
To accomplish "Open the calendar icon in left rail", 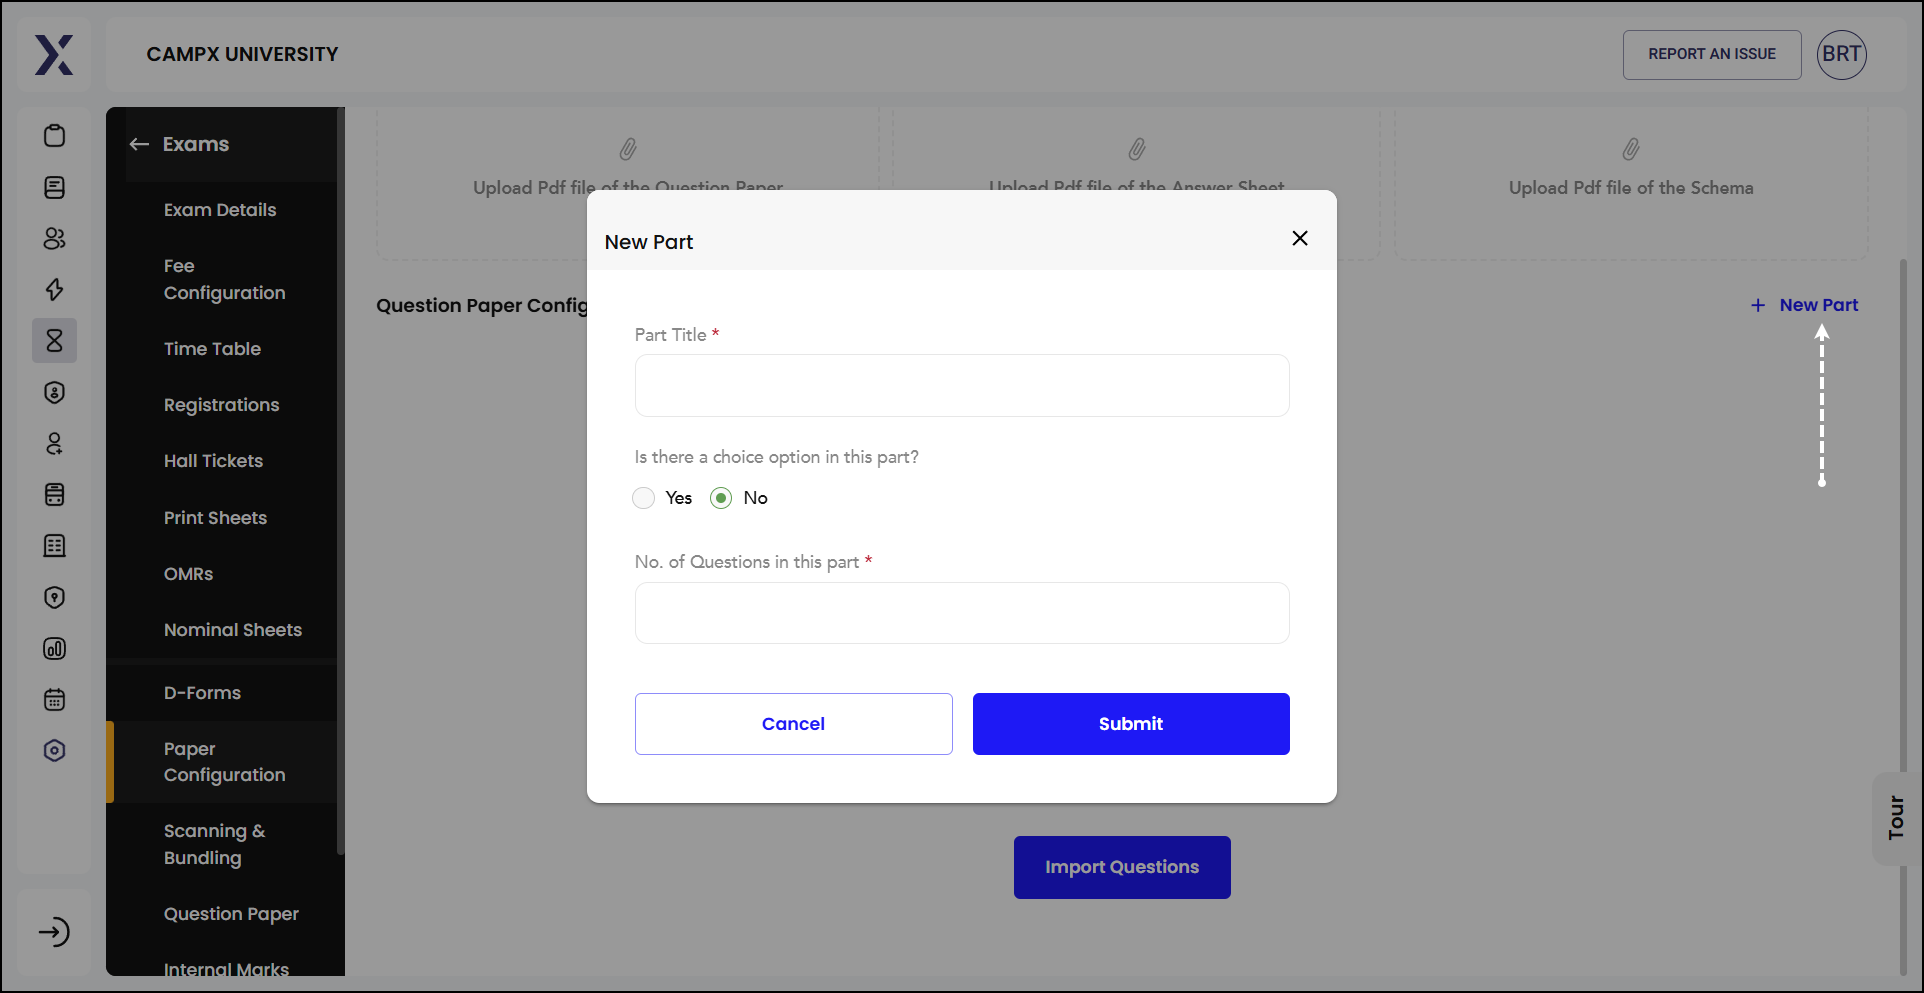I will pos(55,699).
